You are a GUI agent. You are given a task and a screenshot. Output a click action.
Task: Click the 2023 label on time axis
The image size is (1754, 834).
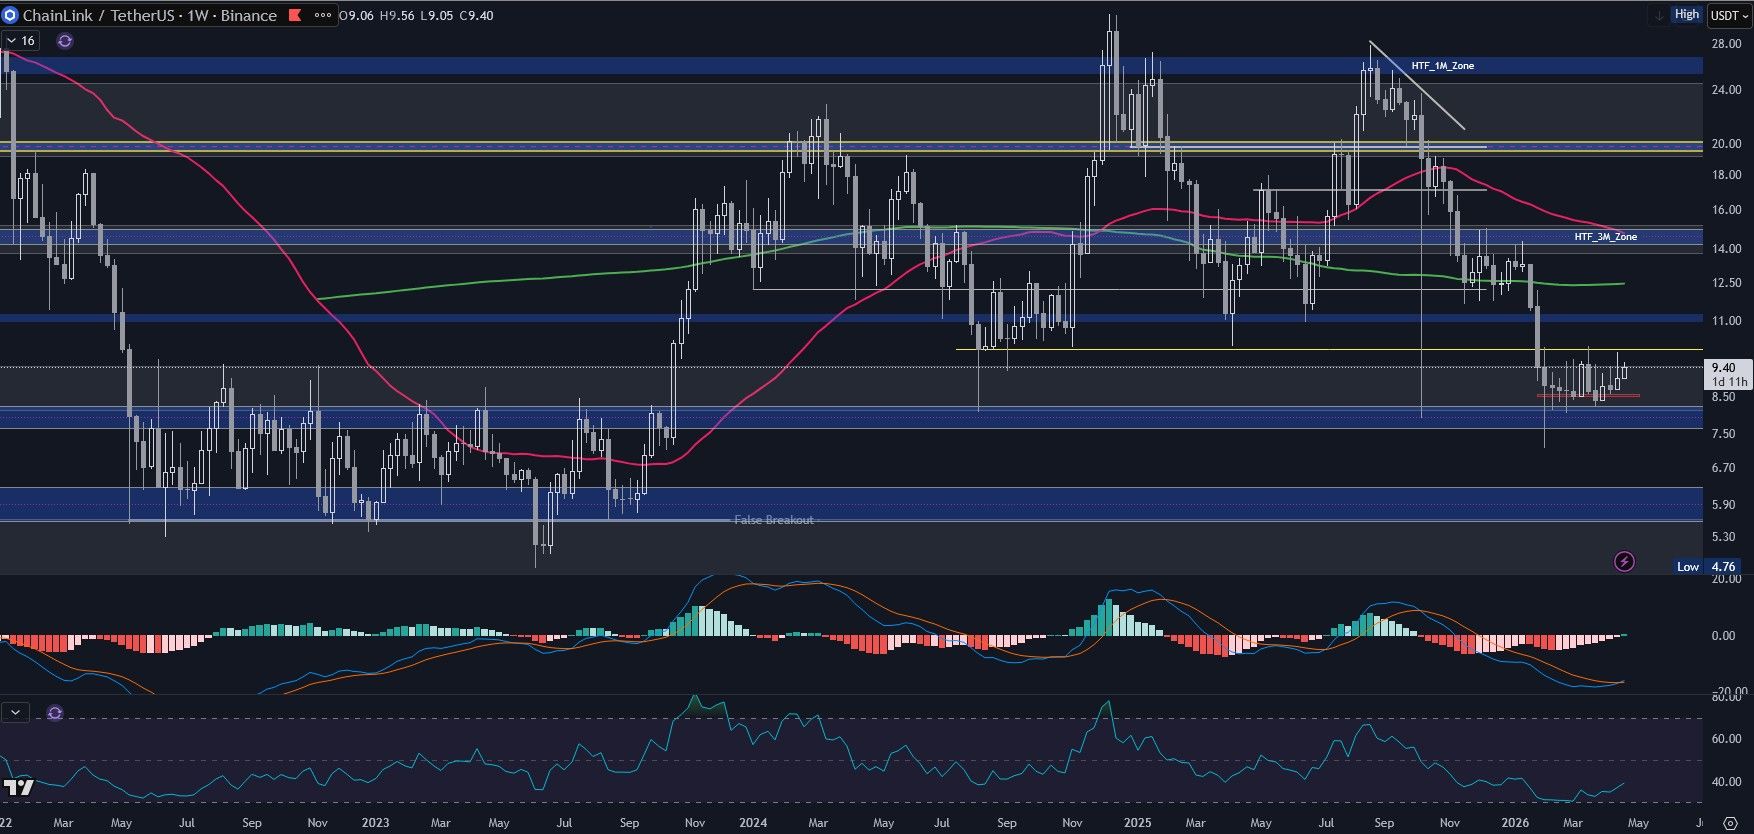(x=375, y=823)
